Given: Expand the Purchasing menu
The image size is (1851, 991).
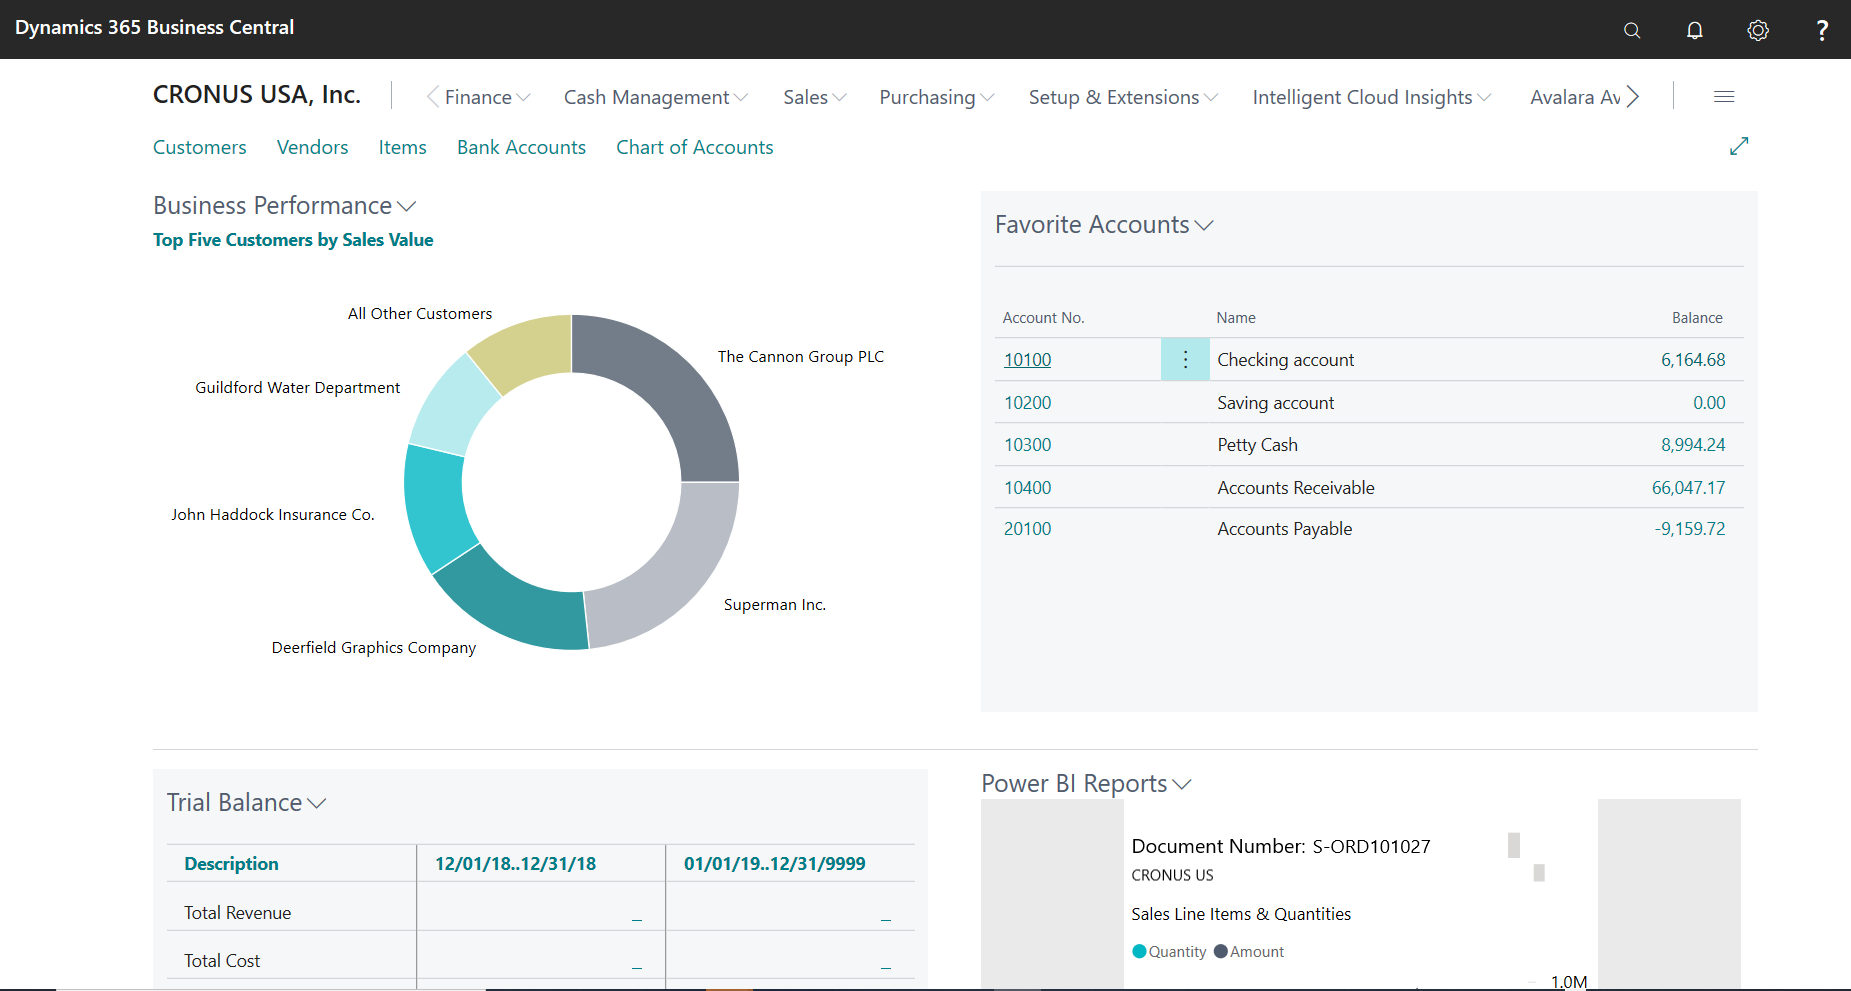Looking at the screenshot, I should click(x=937, y=97).
